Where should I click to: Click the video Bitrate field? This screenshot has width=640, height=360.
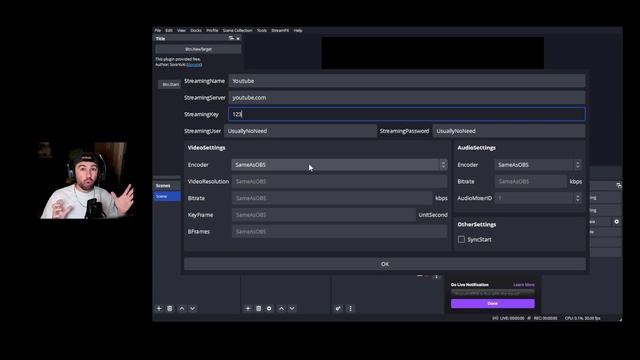[x=332, y=198]
